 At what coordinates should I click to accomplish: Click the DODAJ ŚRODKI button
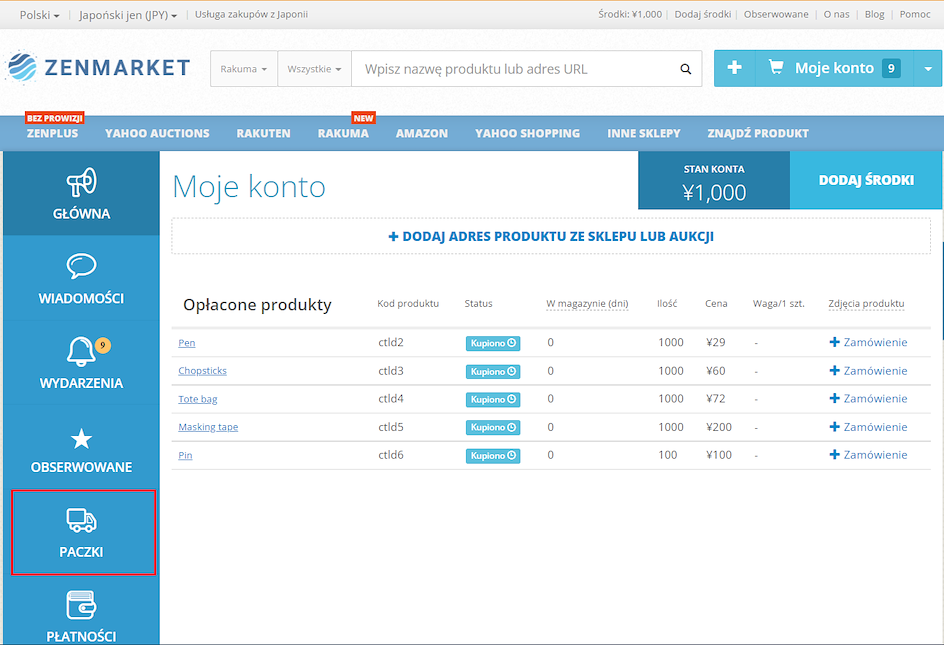866,180
